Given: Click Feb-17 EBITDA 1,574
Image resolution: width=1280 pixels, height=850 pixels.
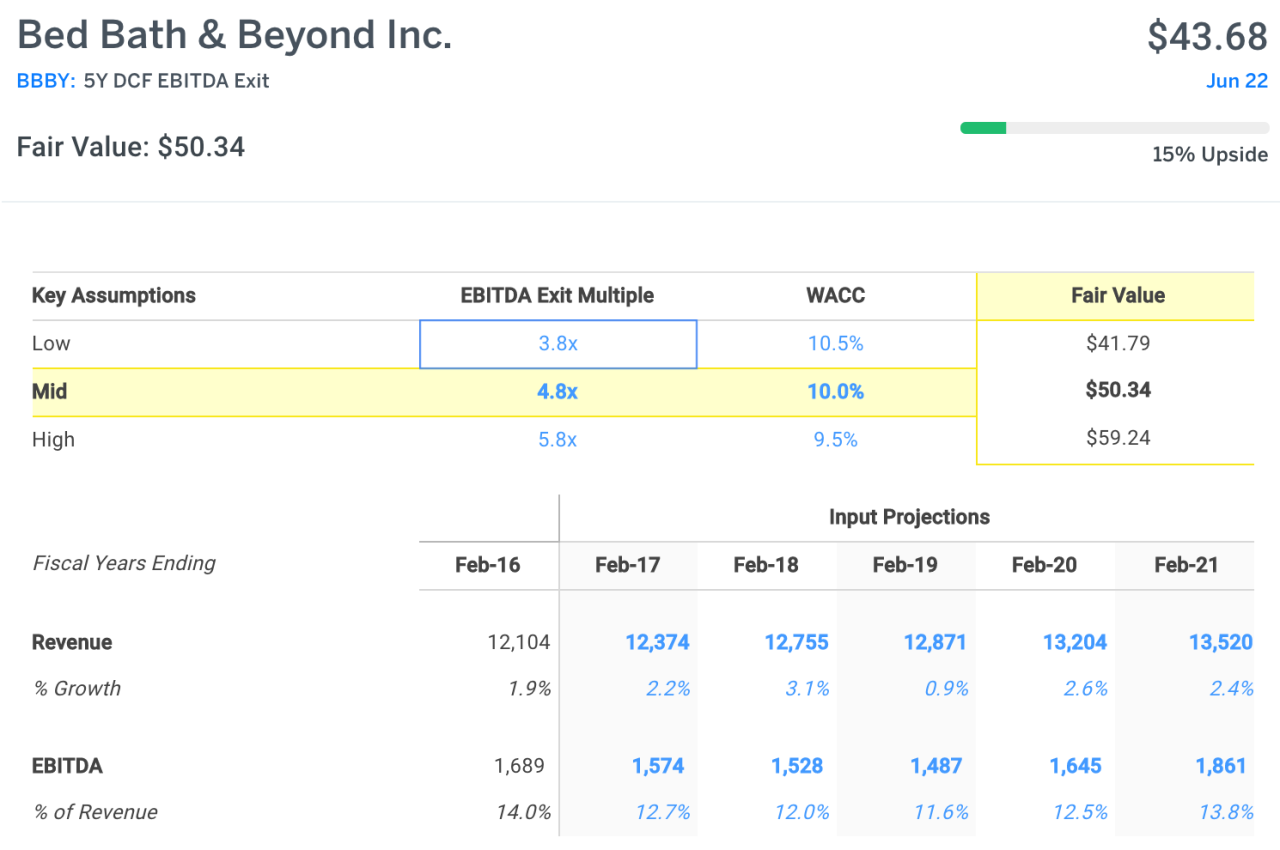Looking at the screenshot, I should [x=658, y=766].
